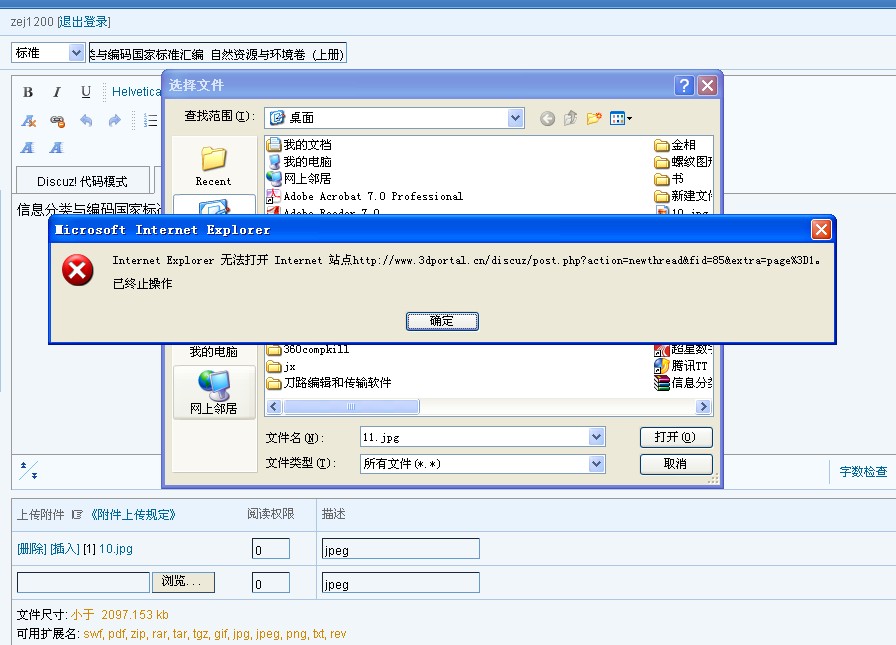Undo the last editor action
896x645 pixels.
[86, 121]
